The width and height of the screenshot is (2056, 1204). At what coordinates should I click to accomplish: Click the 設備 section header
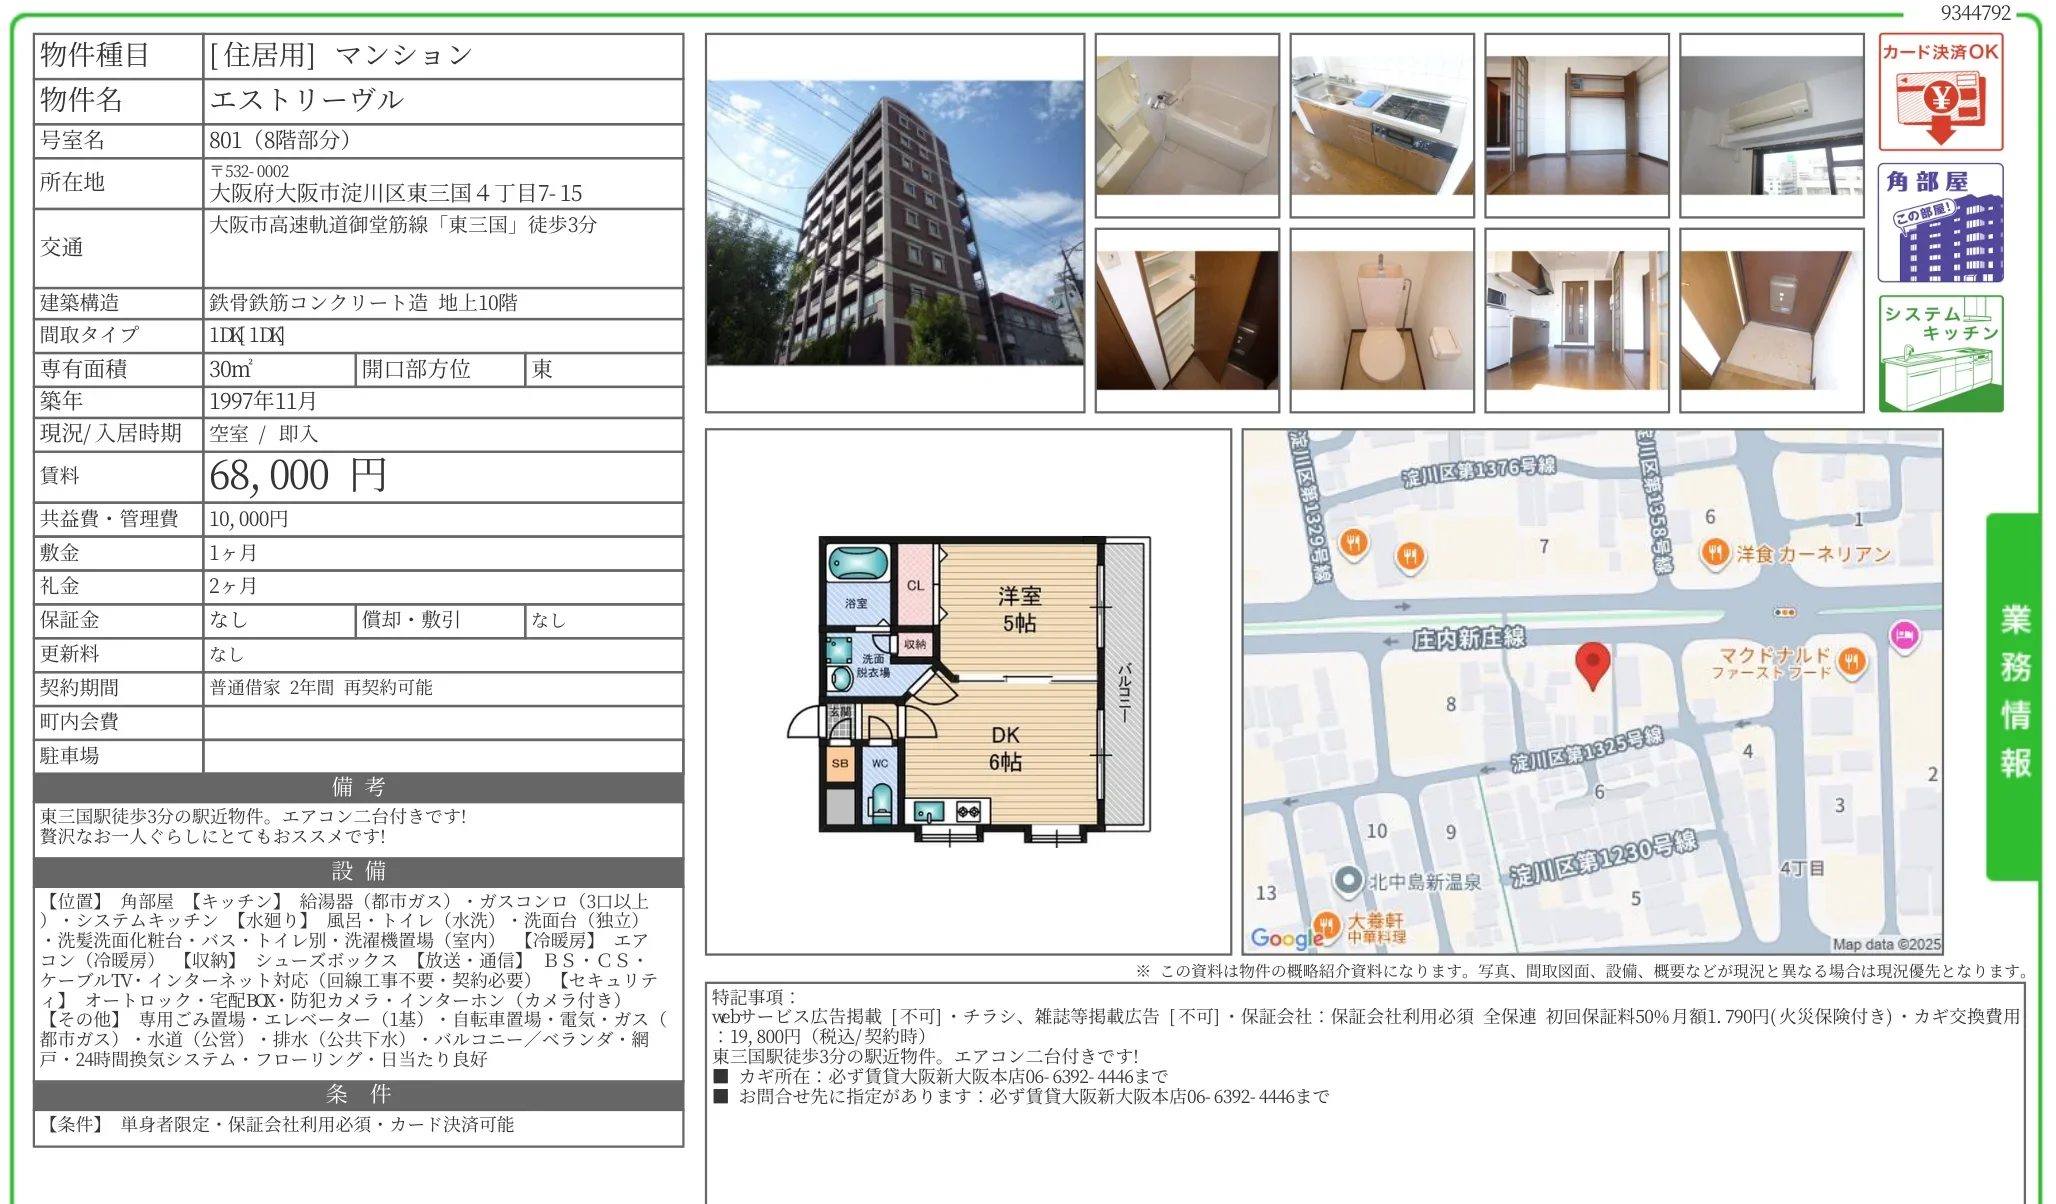(x=358, y=871)
